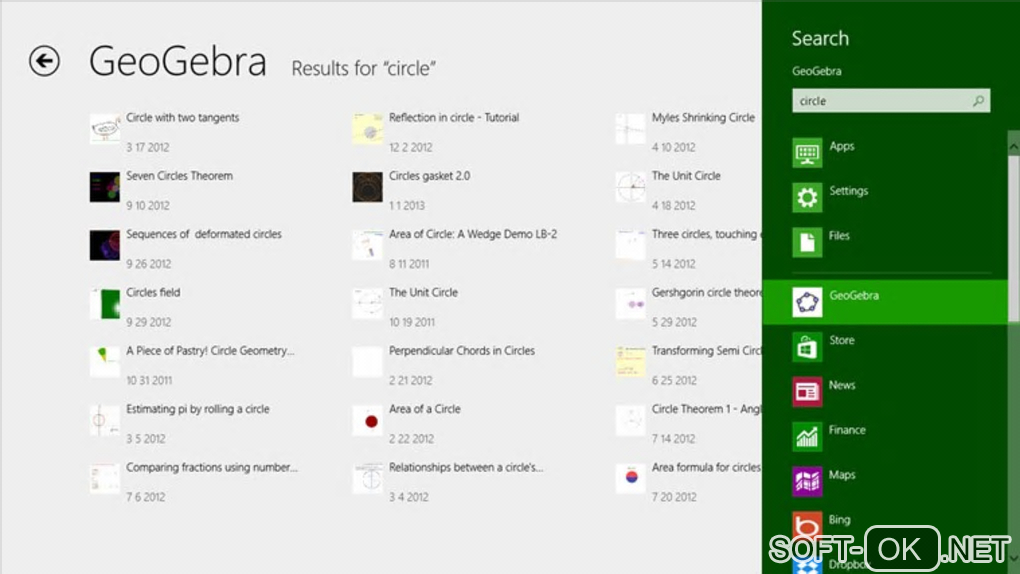The width and height of the screenshot is (1020, 574).
Task: Open the News app icon
Action: (807, 392)
